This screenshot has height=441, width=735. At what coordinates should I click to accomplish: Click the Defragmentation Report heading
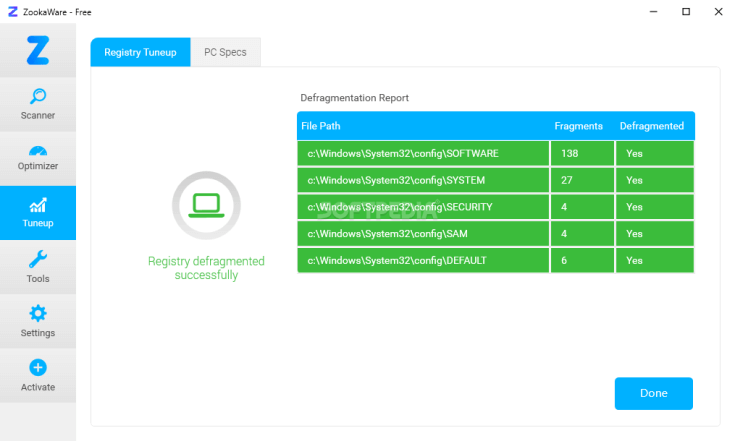(x=354, y=97)
